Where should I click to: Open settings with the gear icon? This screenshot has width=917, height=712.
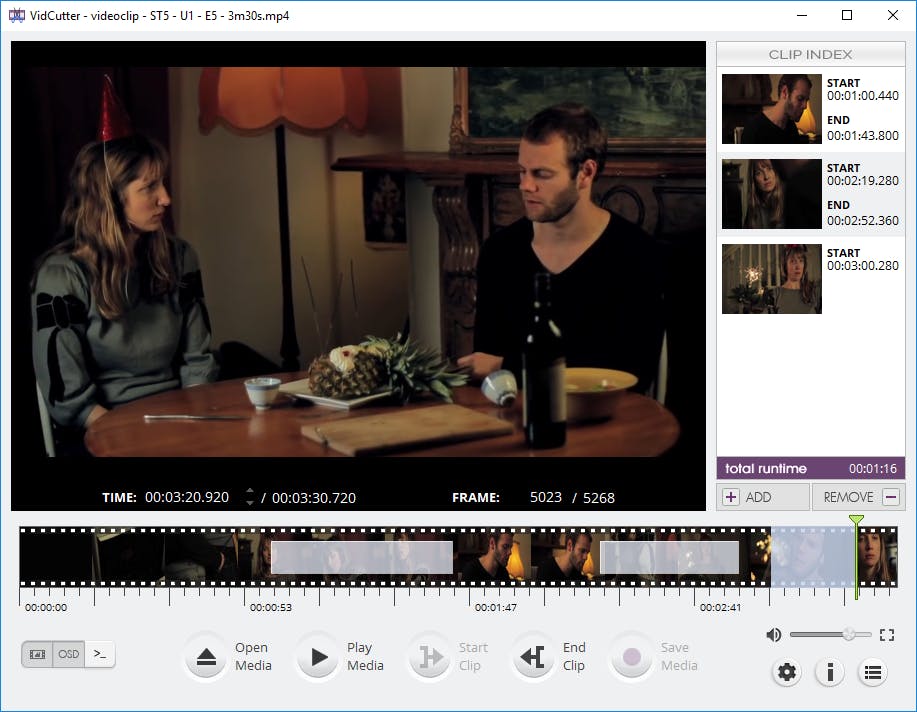(787, 672)
